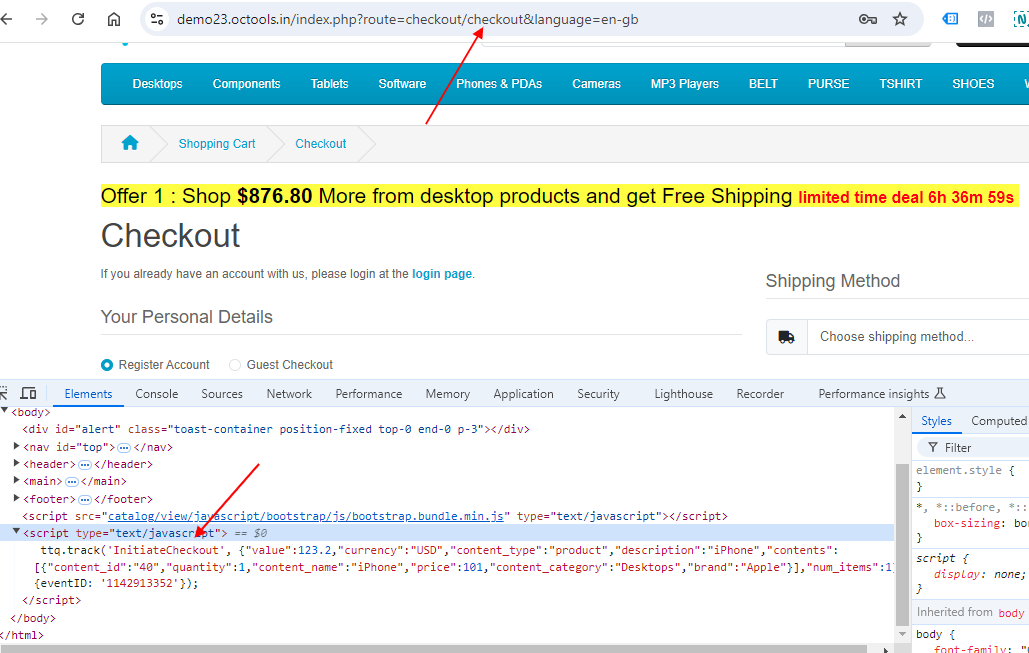Select the Register Account radio button
The image size is (1029, 653).
(107, 365)
